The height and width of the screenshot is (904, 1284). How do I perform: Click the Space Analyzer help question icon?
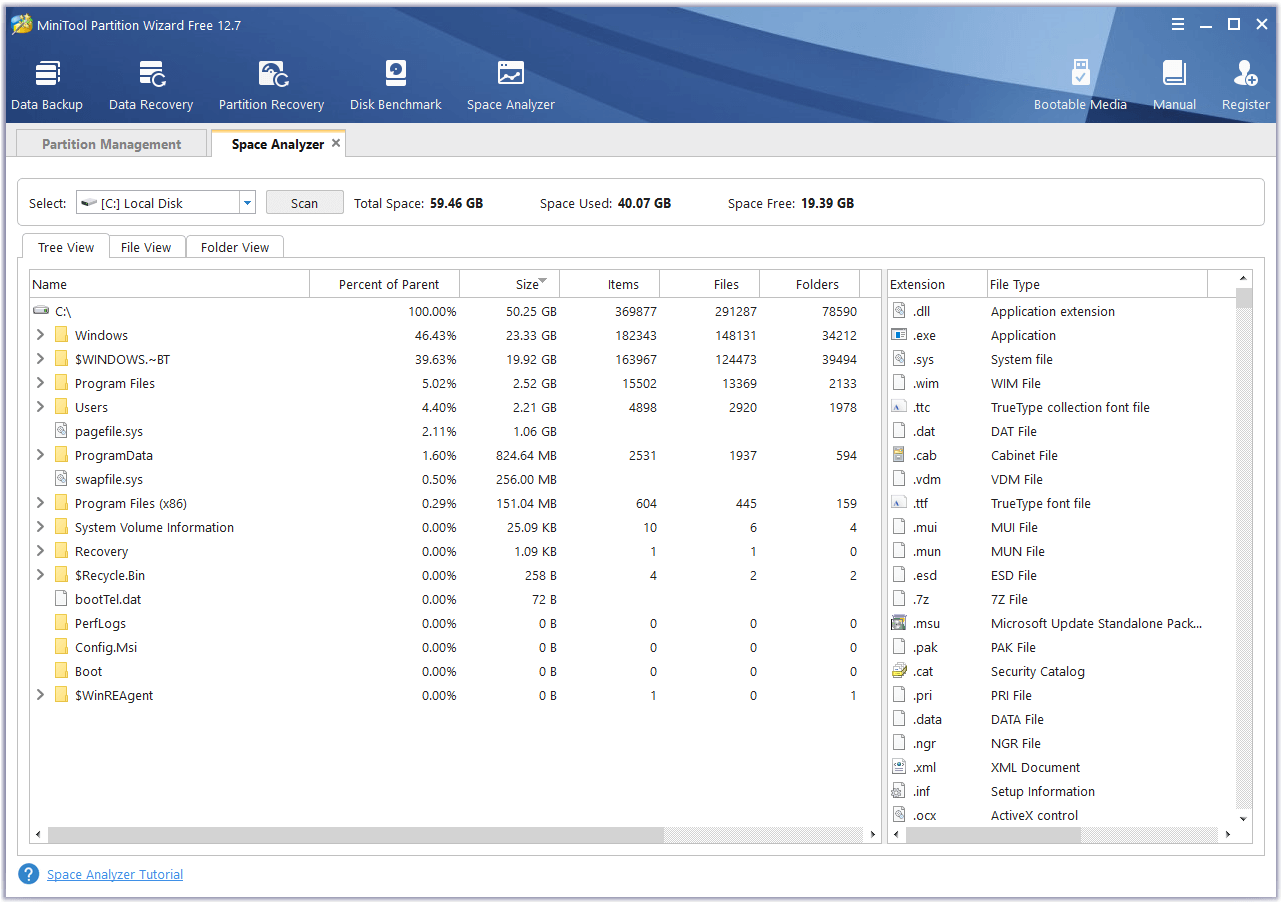tap(29, 874)
